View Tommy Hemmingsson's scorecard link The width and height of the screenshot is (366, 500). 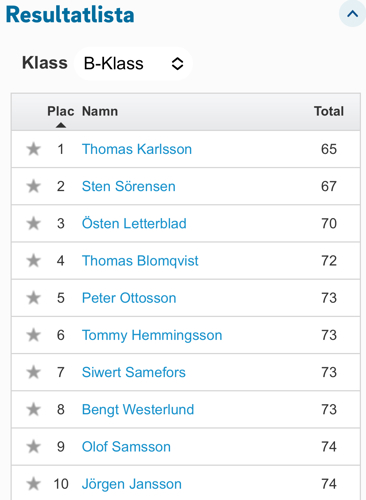point(152,335)
